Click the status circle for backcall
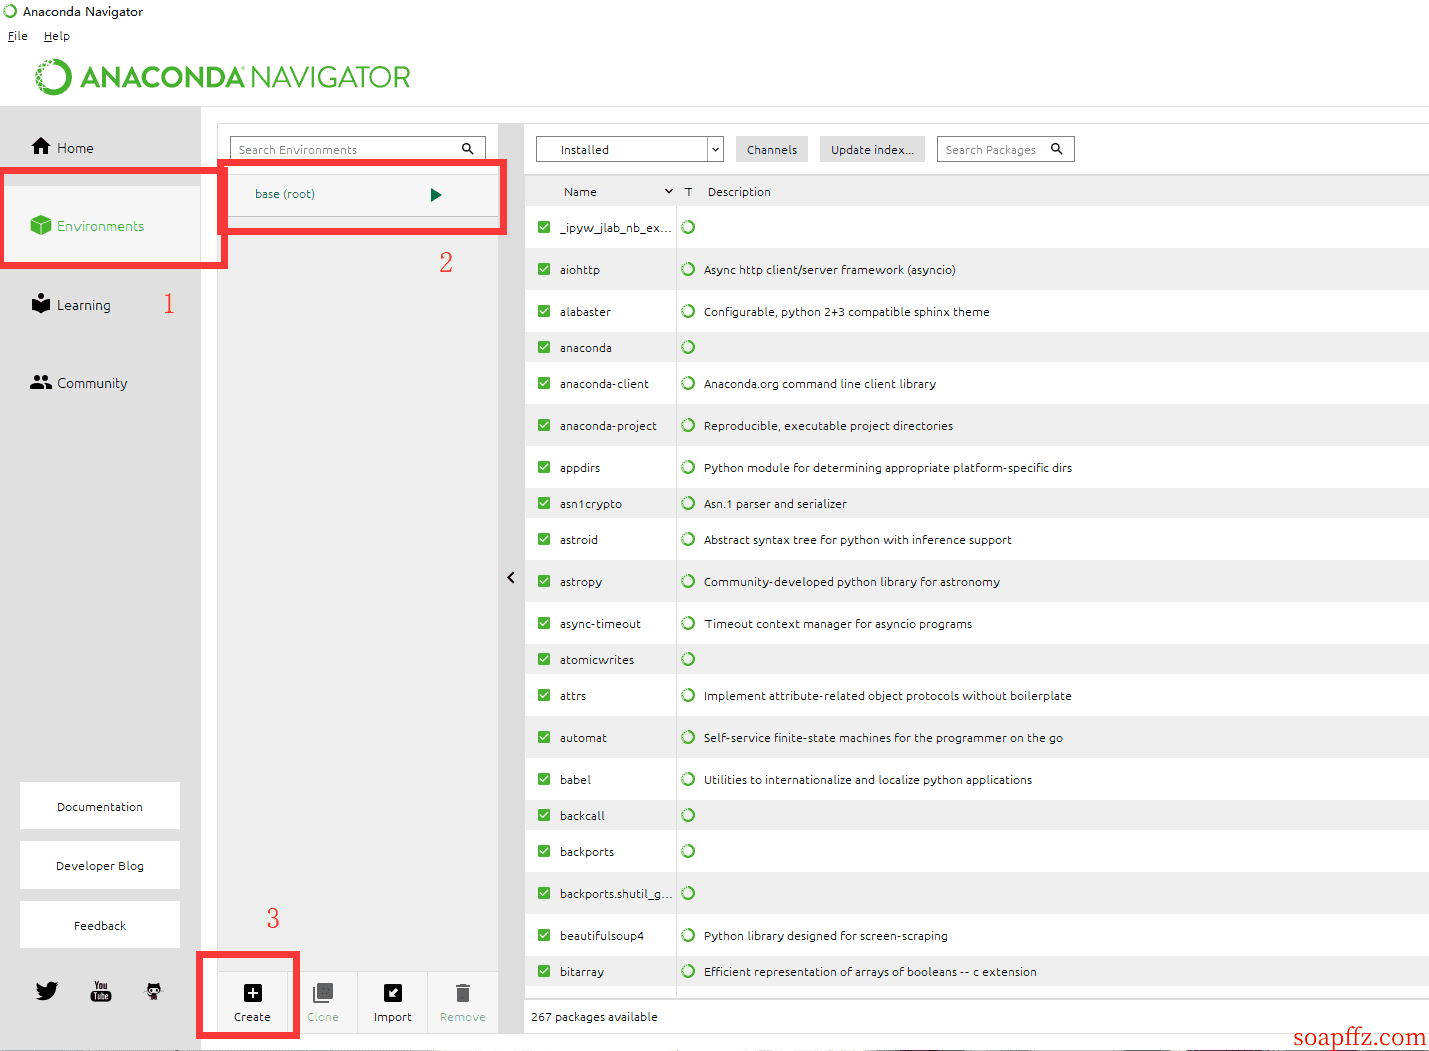 tap(688, 815)
